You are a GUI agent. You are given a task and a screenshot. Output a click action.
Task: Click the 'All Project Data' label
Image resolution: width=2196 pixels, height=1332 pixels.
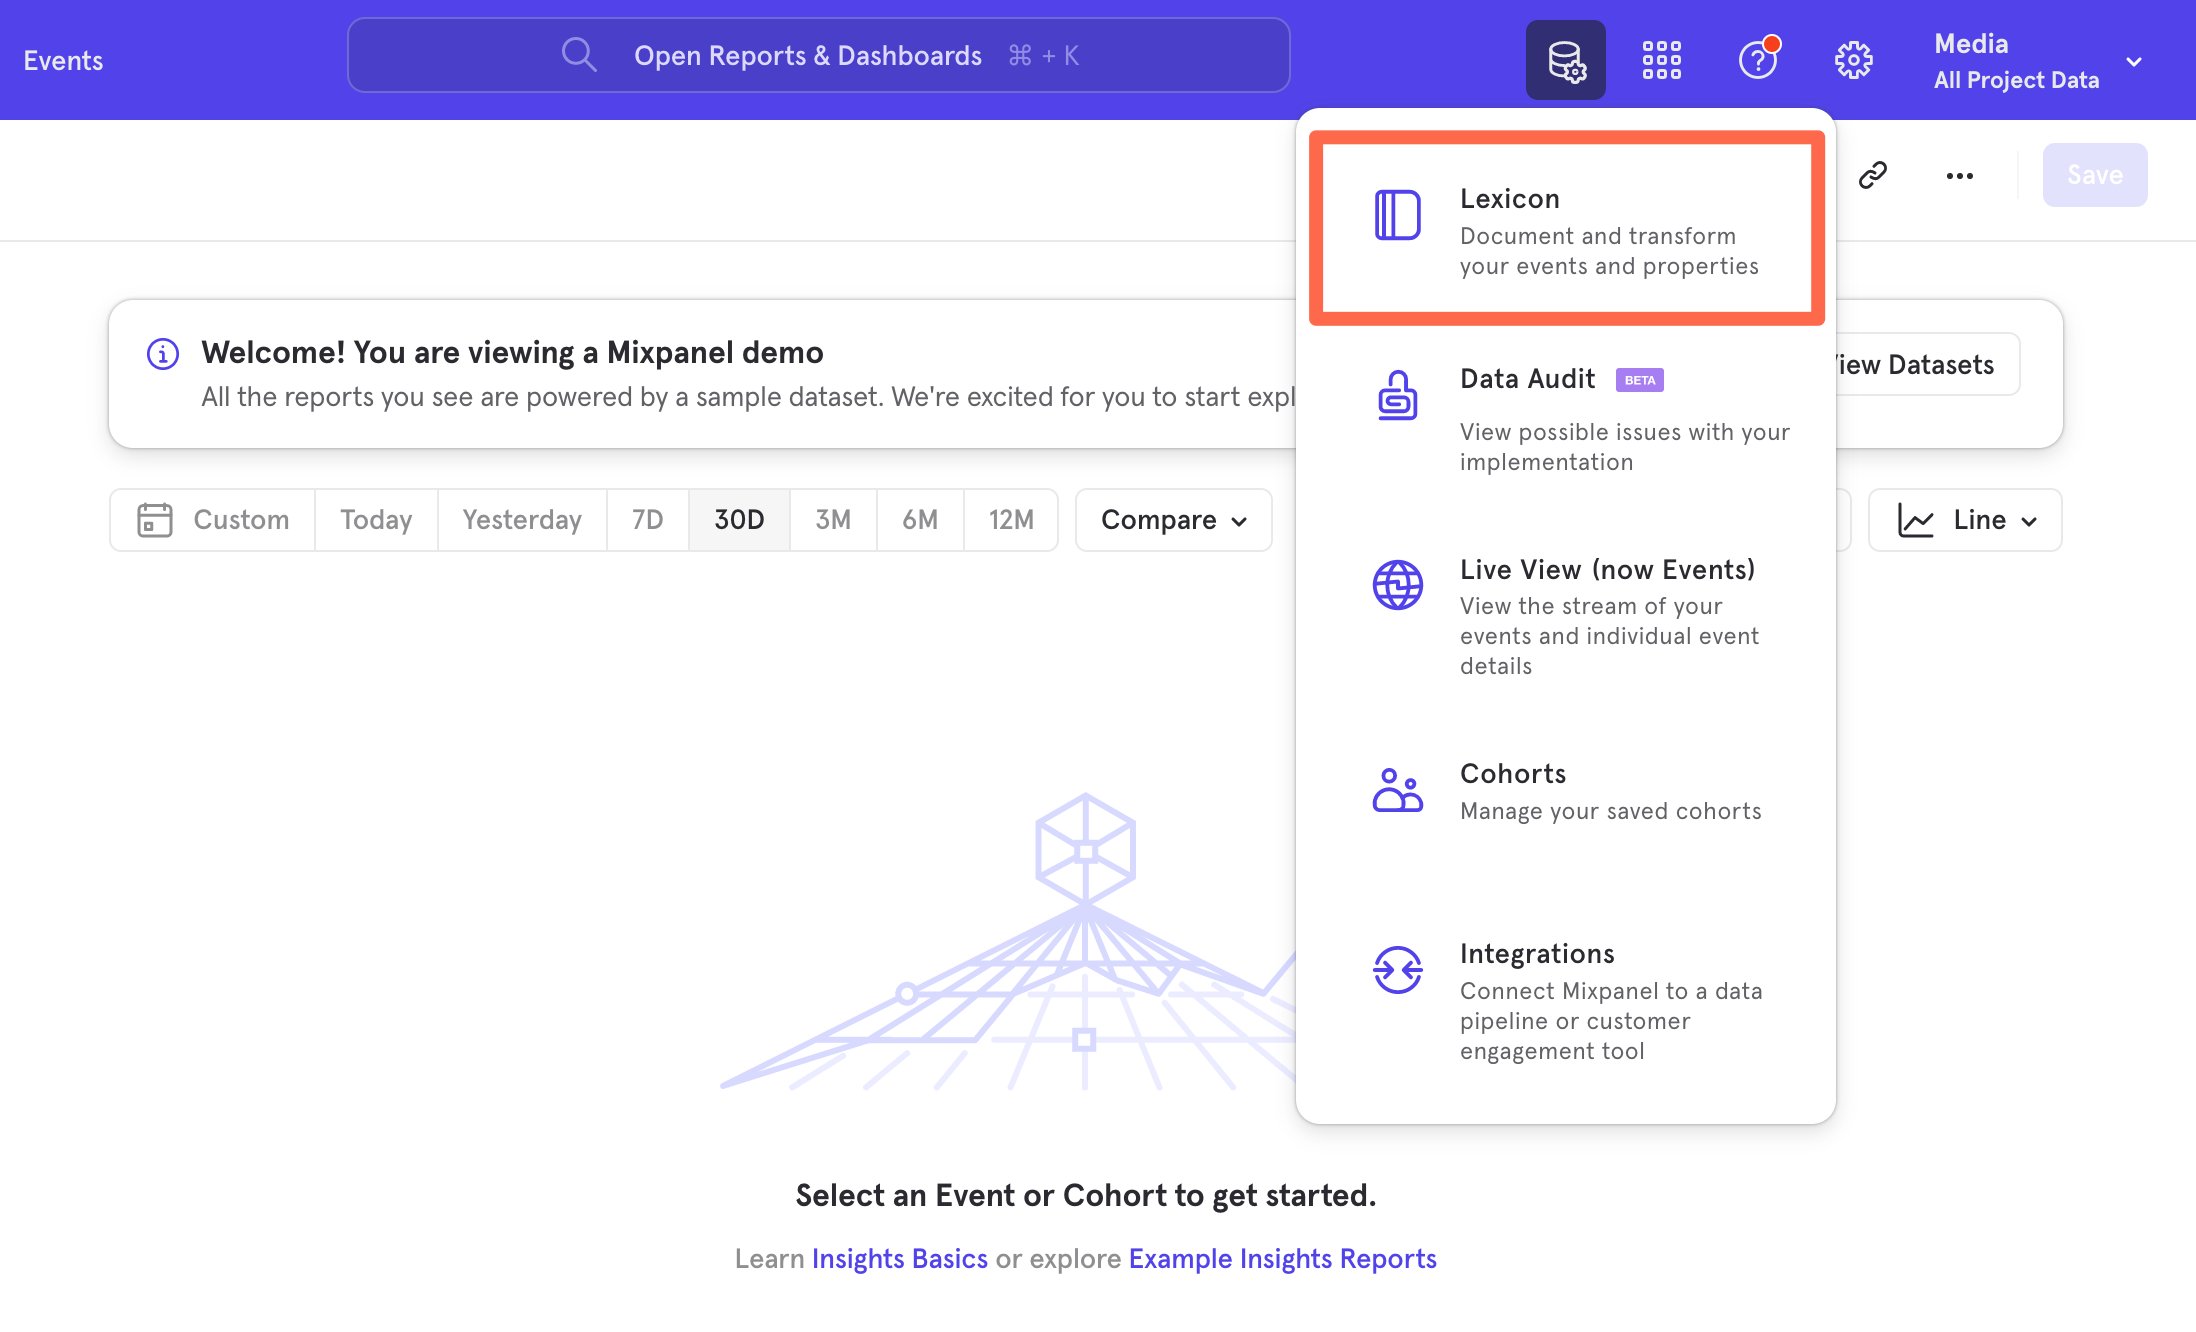[x=2016, y=80]
